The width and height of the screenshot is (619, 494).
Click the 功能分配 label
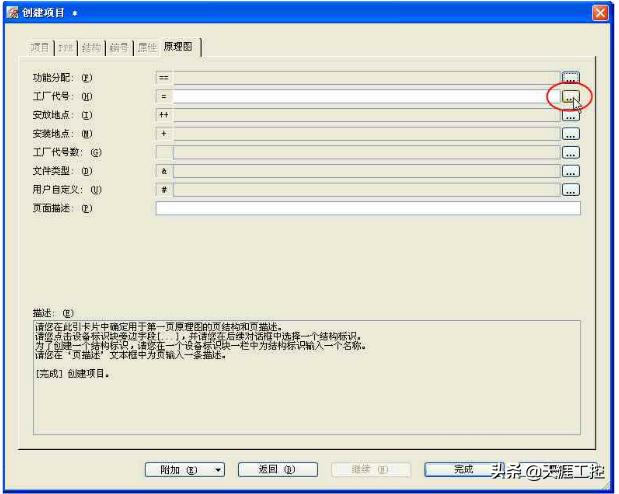tap(62, 77)
